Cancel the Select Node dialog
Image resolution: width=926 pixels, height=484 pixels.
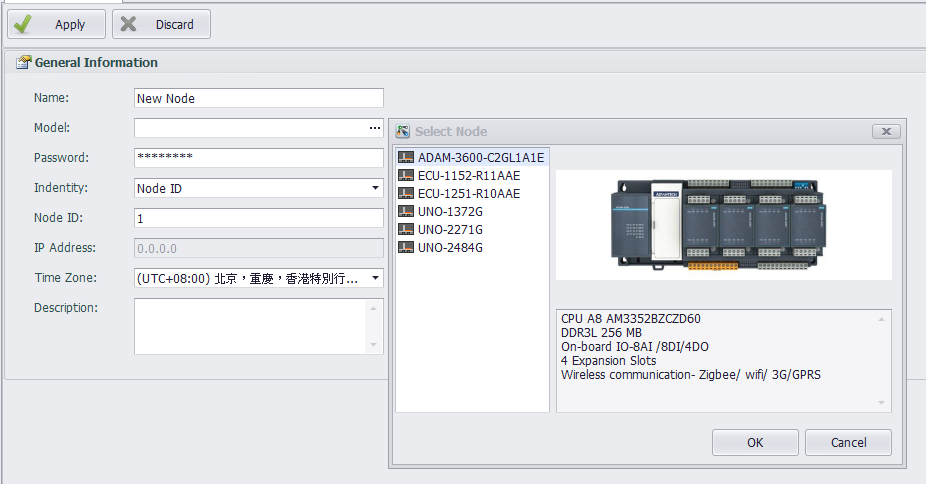click(x=848, y=442)
